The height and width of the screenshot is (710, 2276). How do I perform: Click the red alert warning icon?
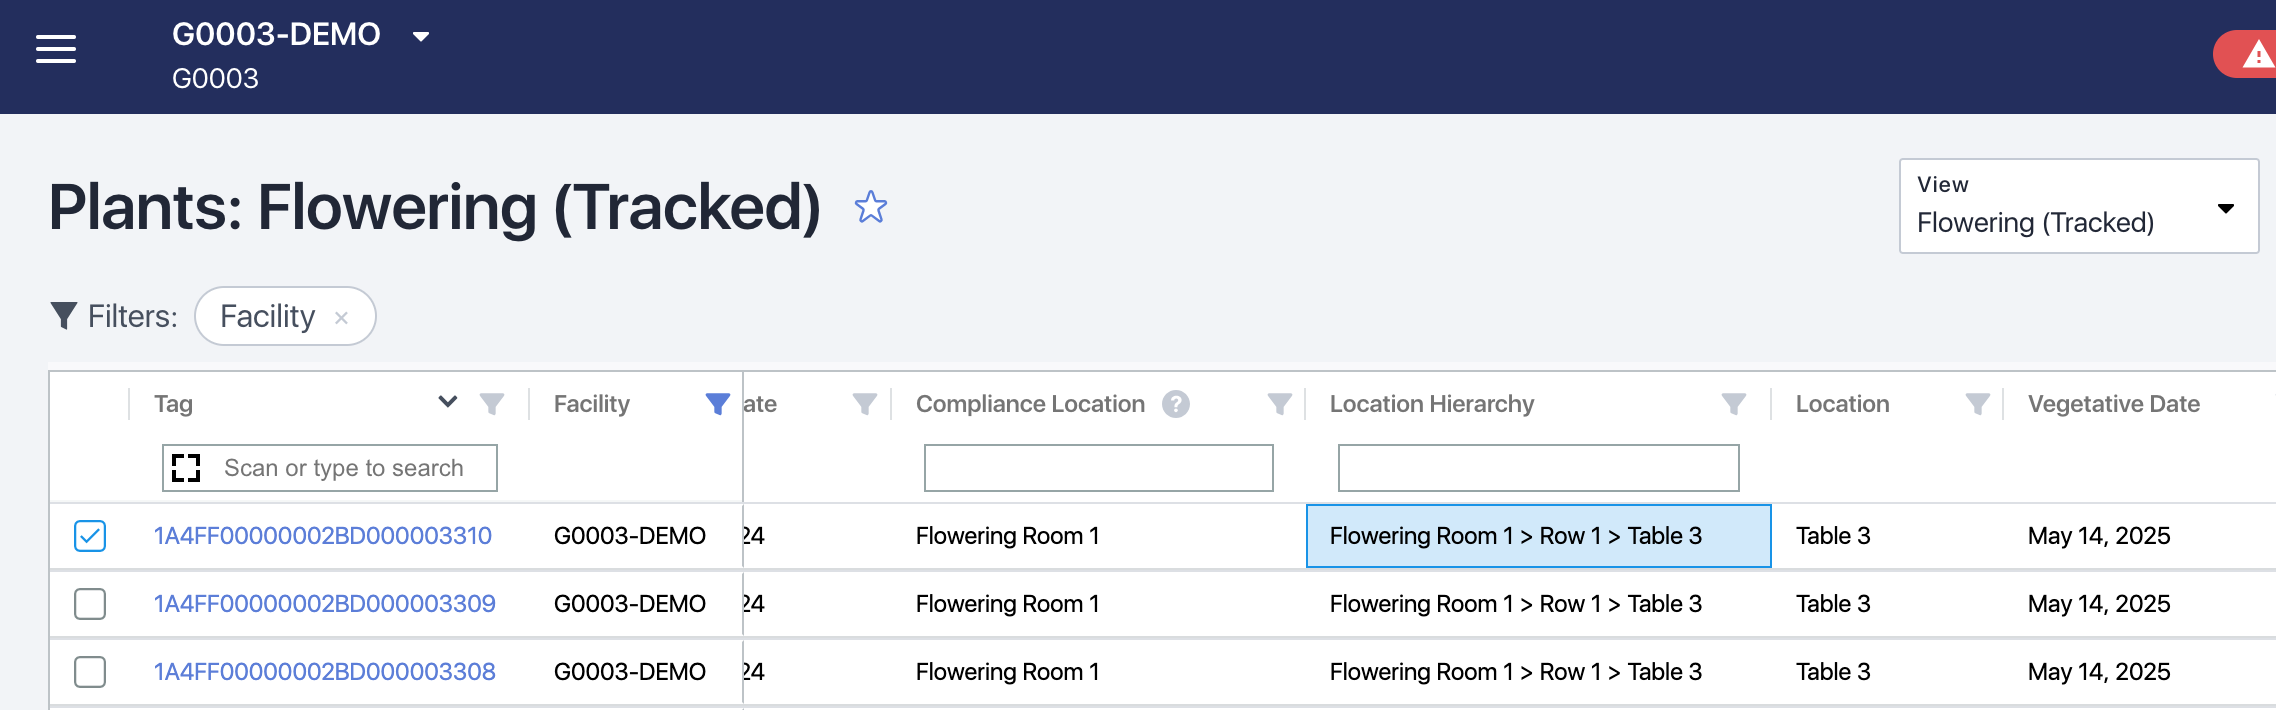coord(2255,55)
